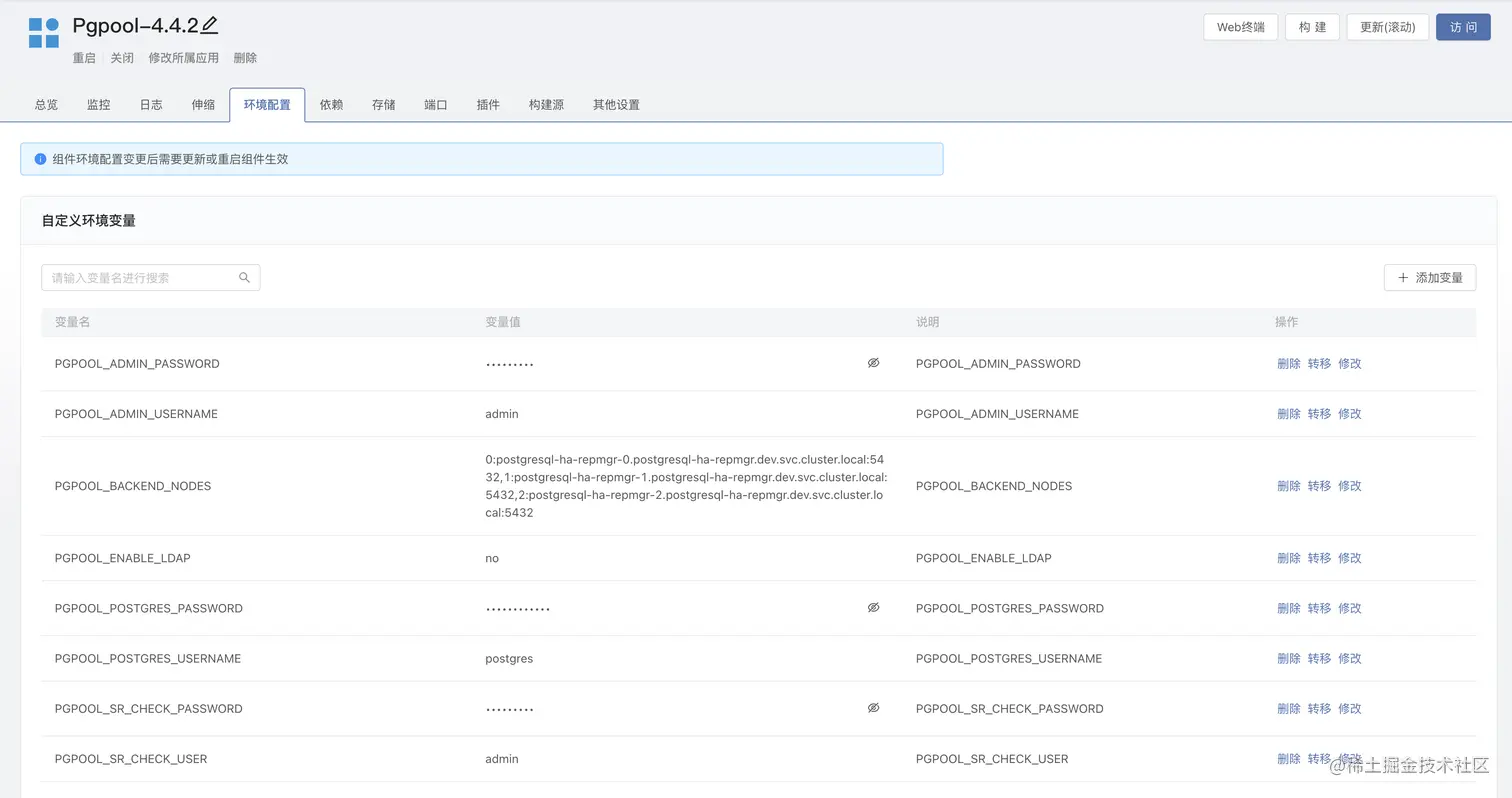
Task: Click 删除 for PGPOOL_SR_CHECK_PASSWORD
Action: coord(1289,708)
